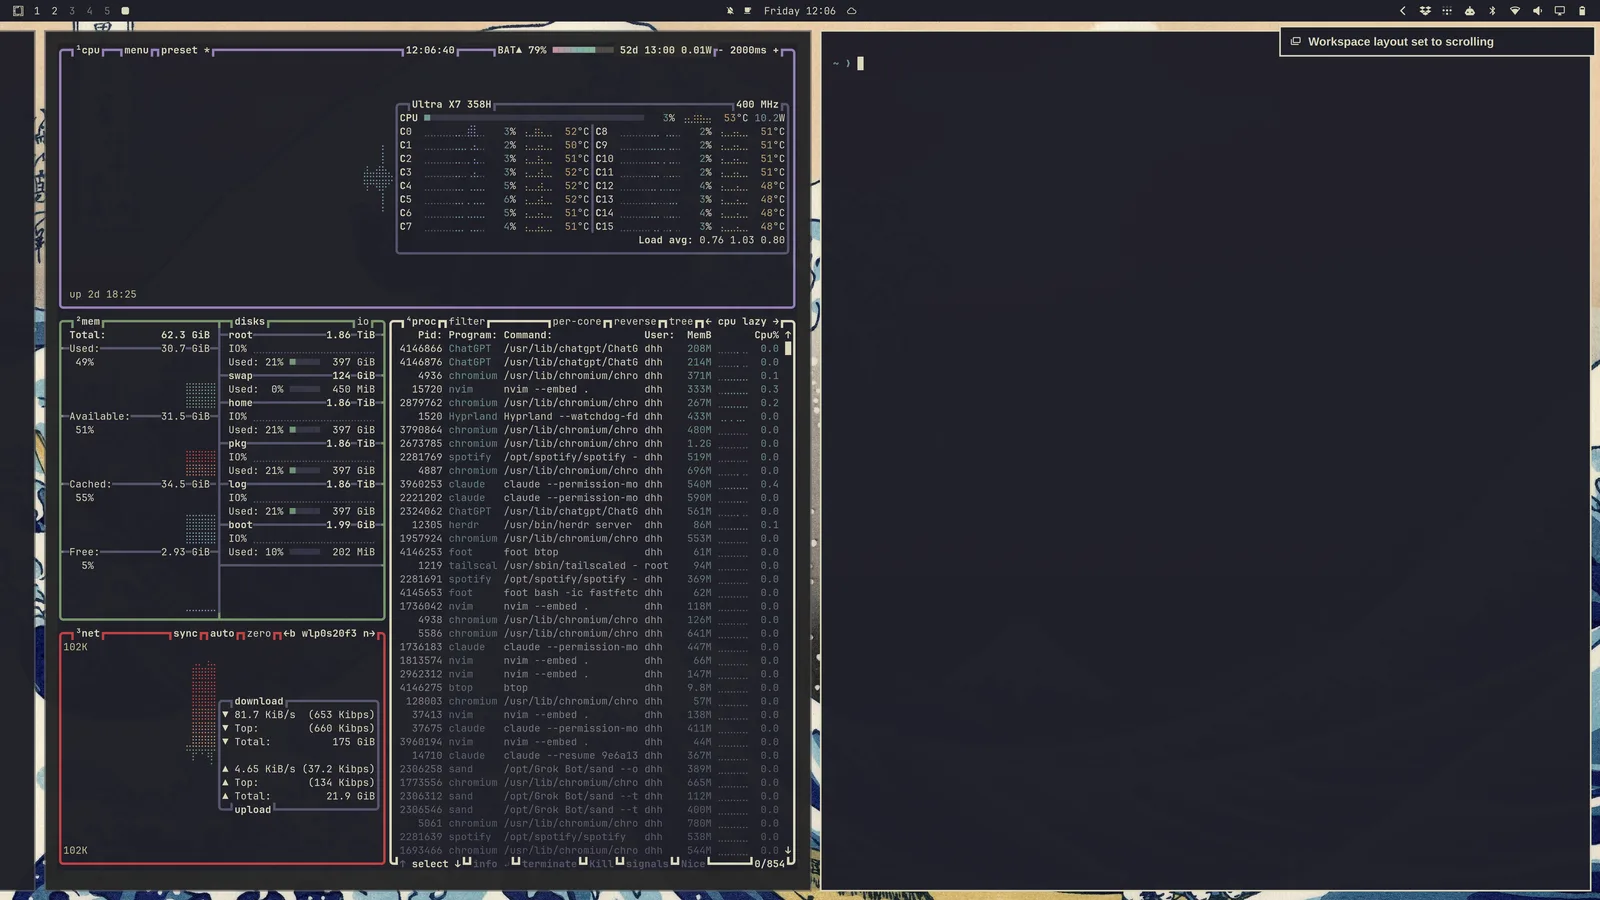Click the volume speaker icon
The image size is (1600, 900).
pos(1537,11)
